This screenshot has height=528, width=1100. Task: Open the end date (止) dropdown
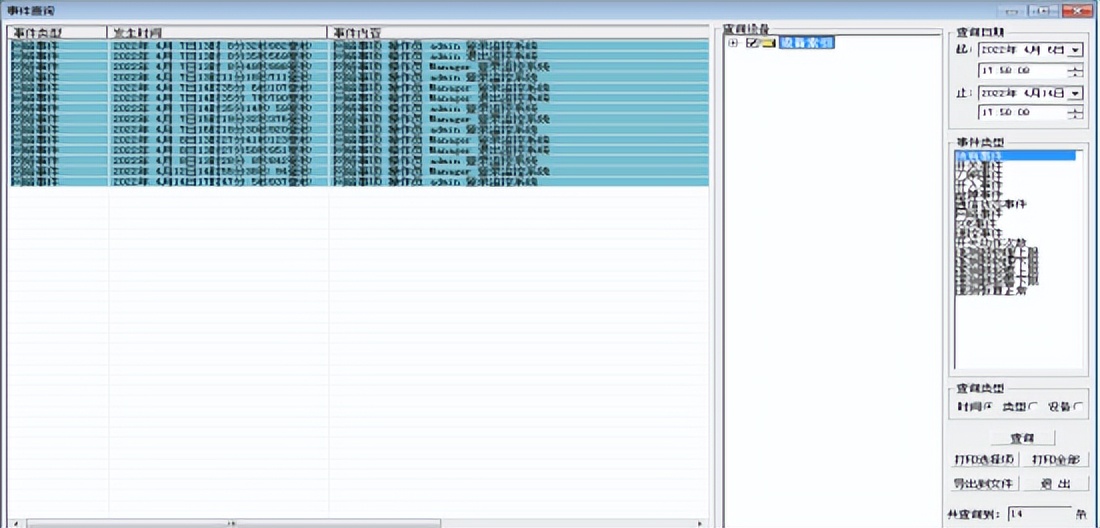pyautogui.click(x=1077, y=93)
